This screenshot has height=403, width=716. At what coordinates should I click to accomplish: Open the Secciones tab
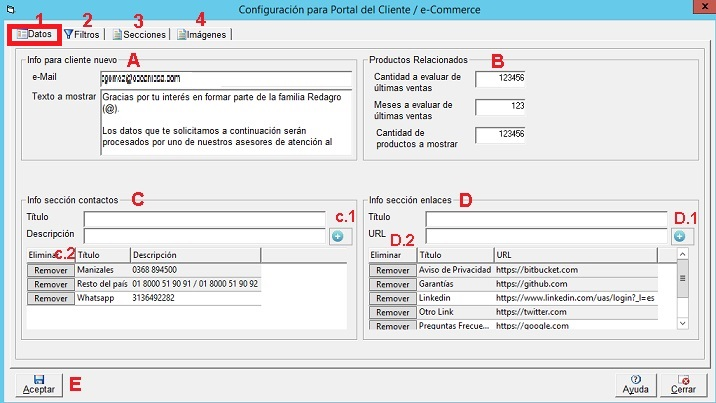coord(139,34)
